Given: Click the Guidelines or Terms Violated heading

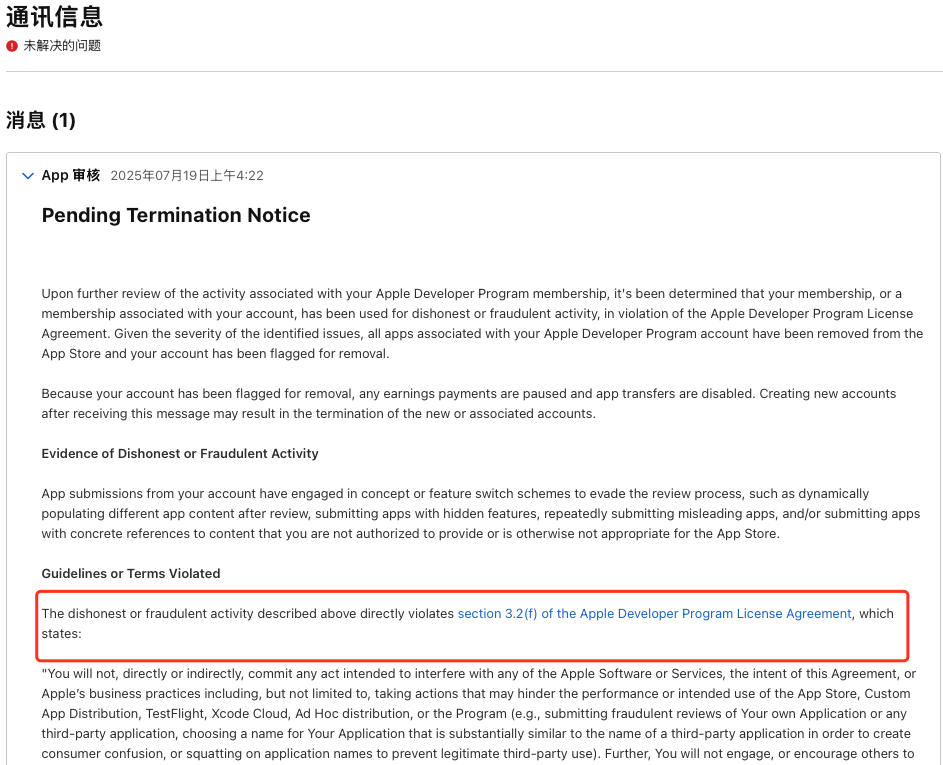Looking at the screenshot, I should click(131, 573).
